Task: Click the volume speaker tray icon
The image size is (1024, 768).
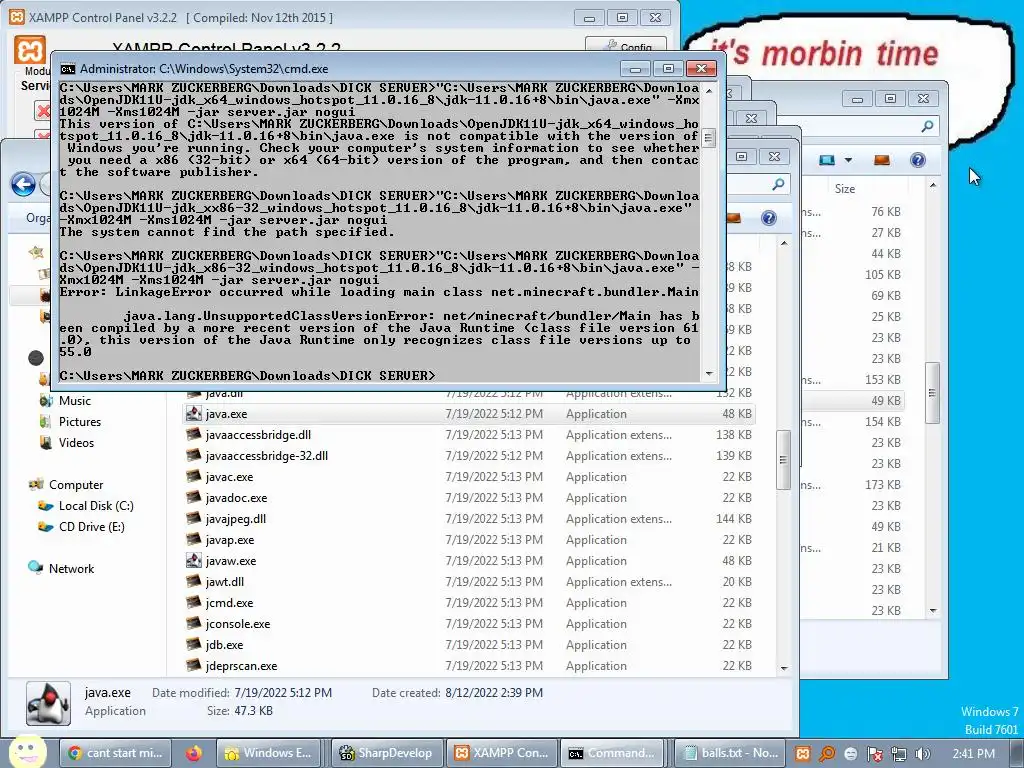Action: pos(922,754)
